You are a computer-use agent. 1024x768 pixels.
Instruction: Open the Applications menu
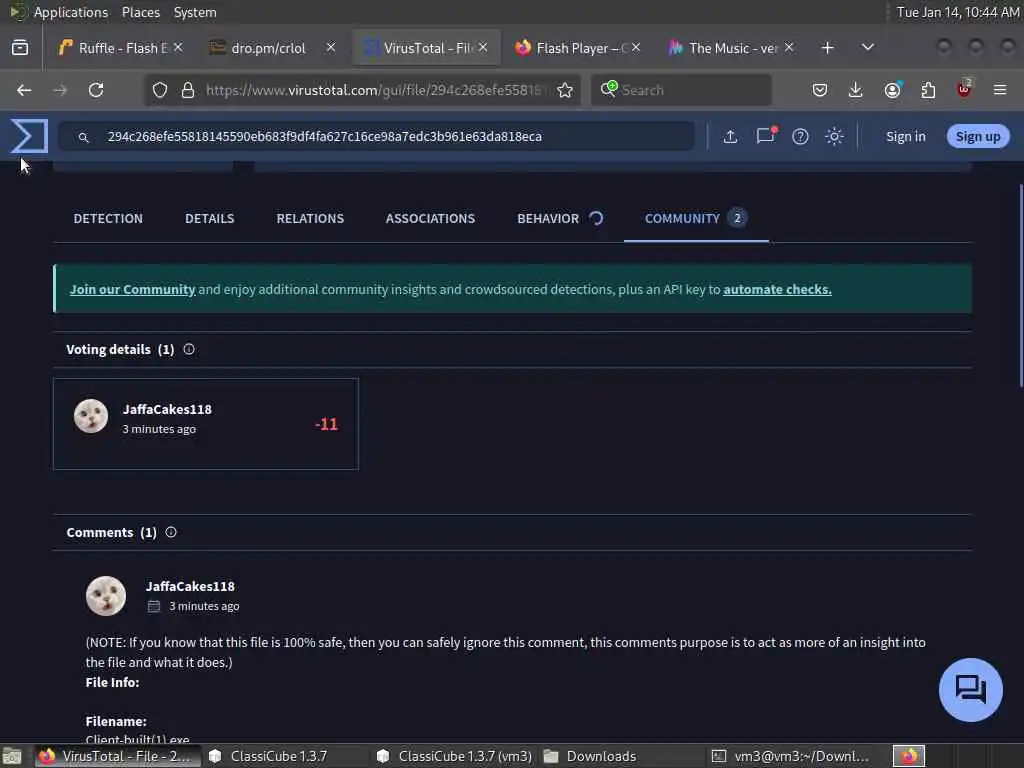point(71,12)
